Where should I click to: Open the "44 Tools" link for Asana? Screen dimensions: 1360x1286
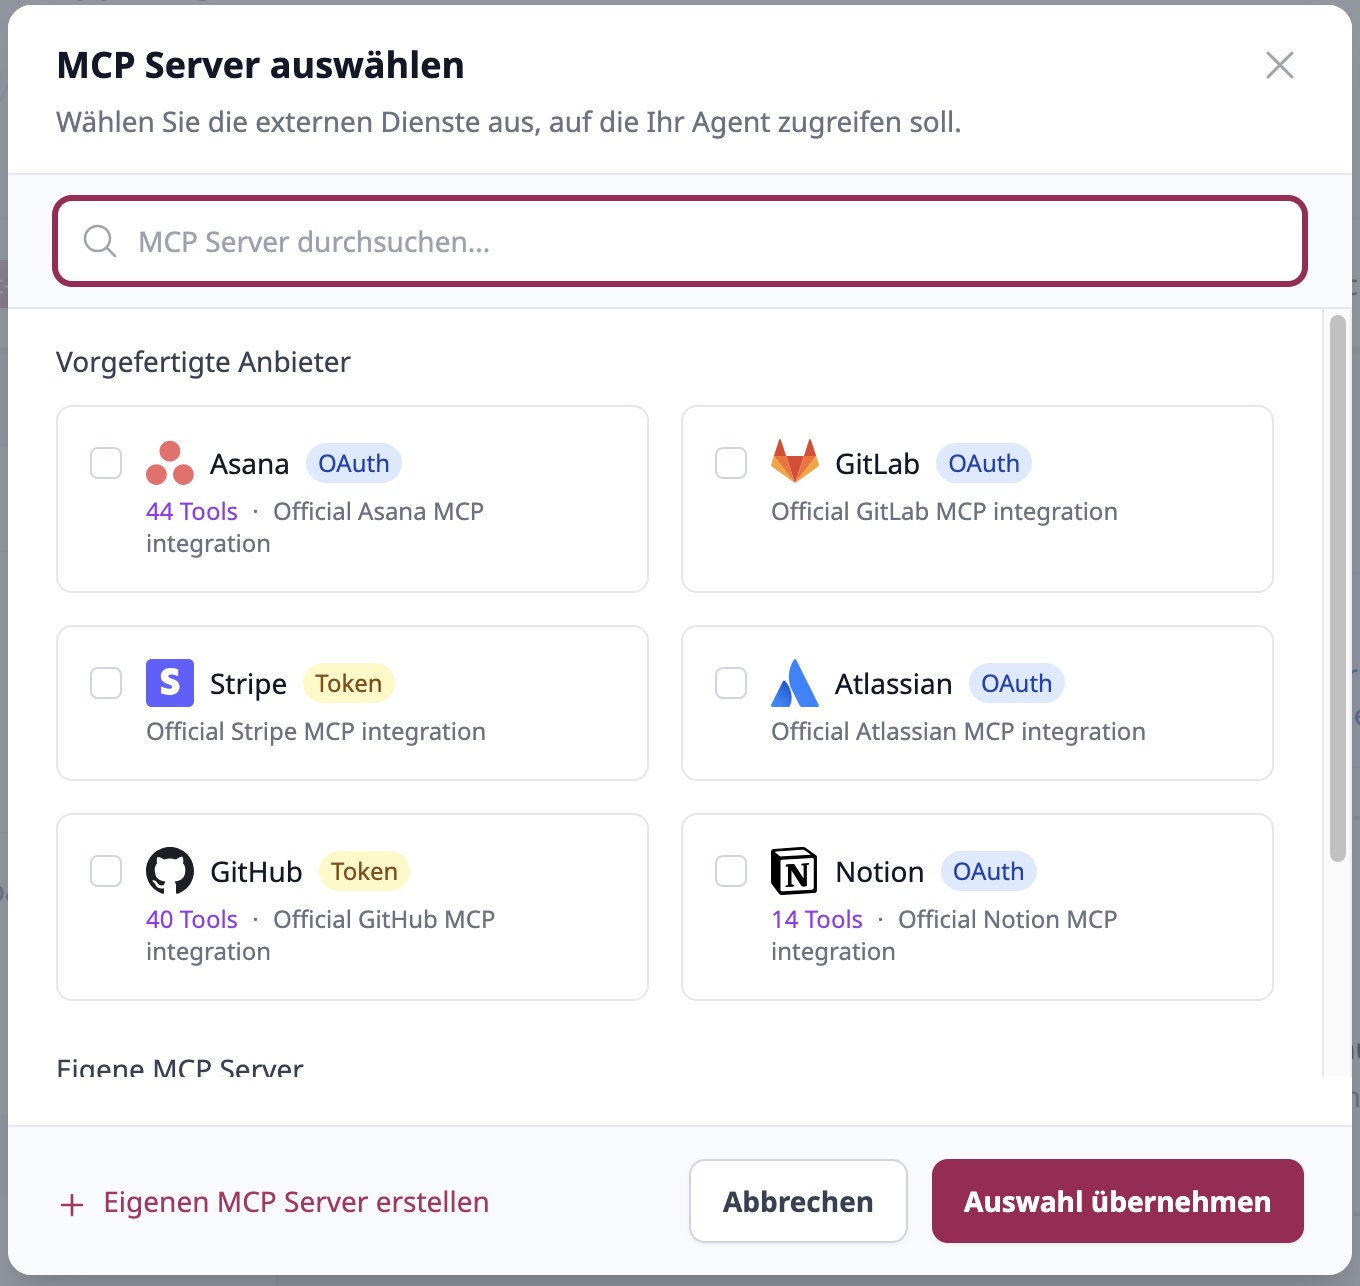[x=191, y=511]
